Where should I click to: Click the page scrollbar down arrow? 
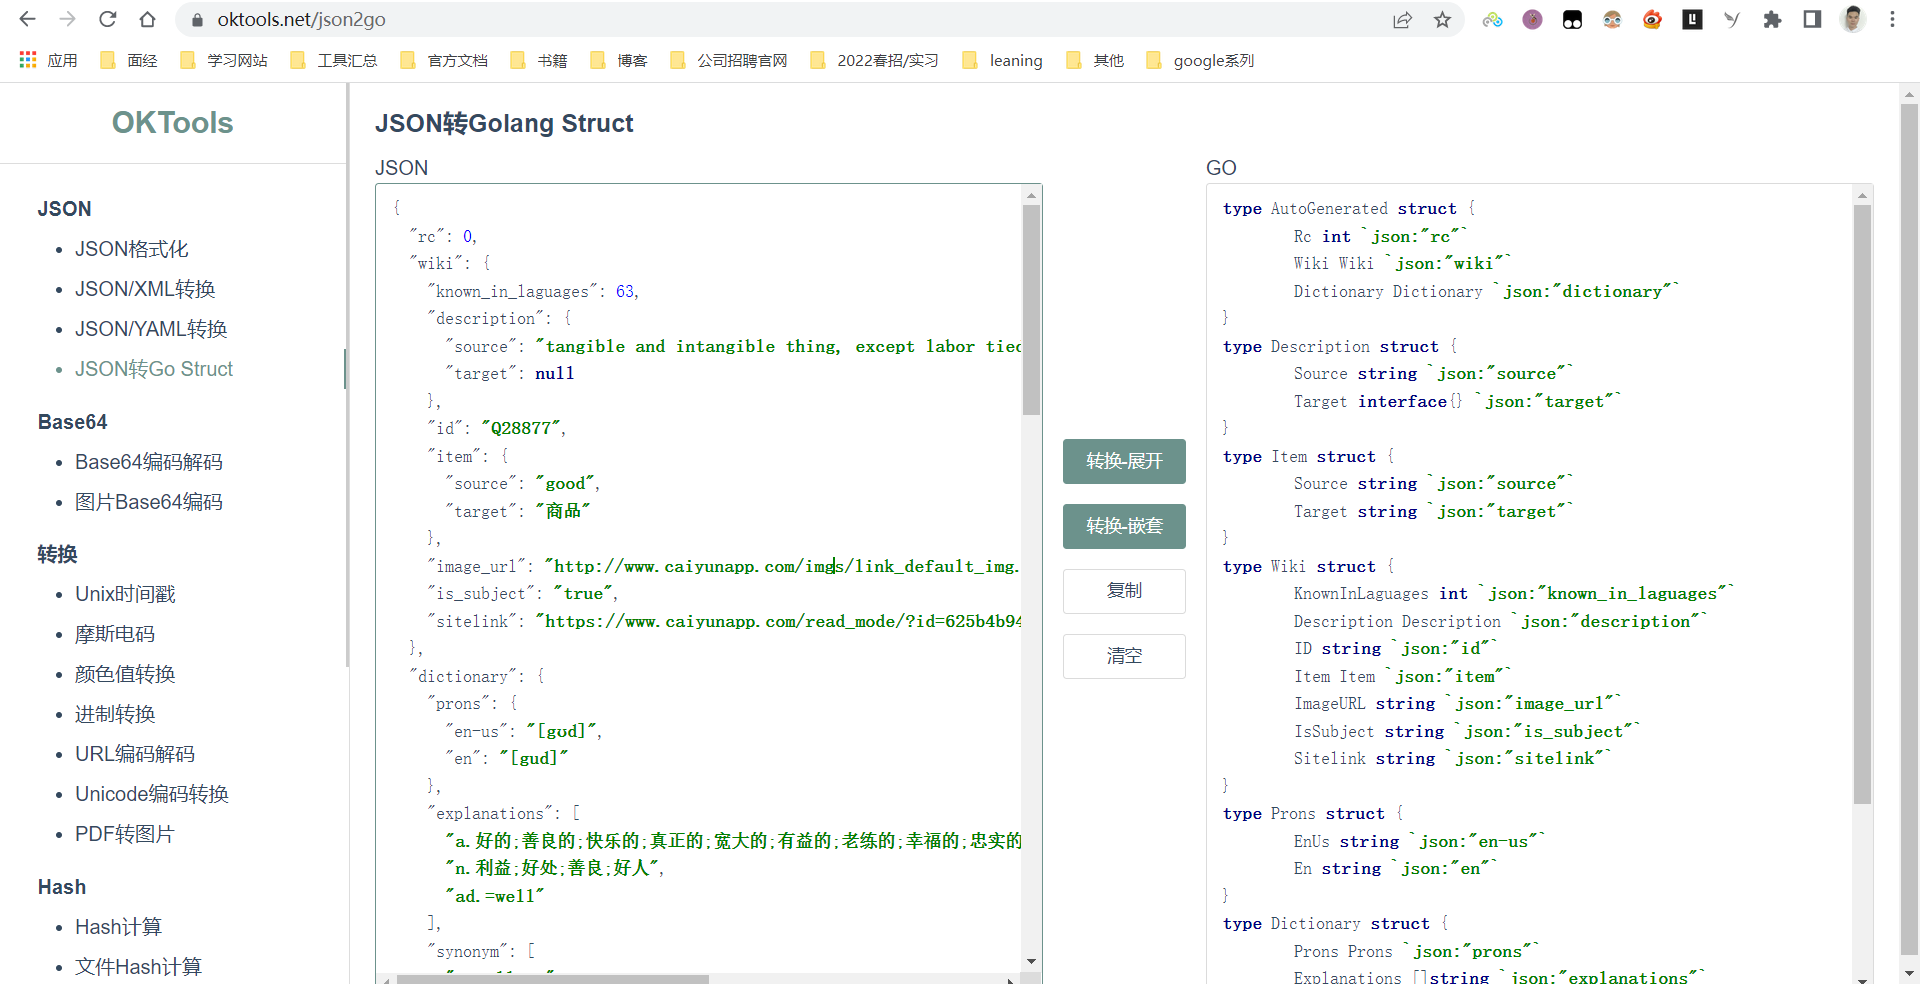1909,973
